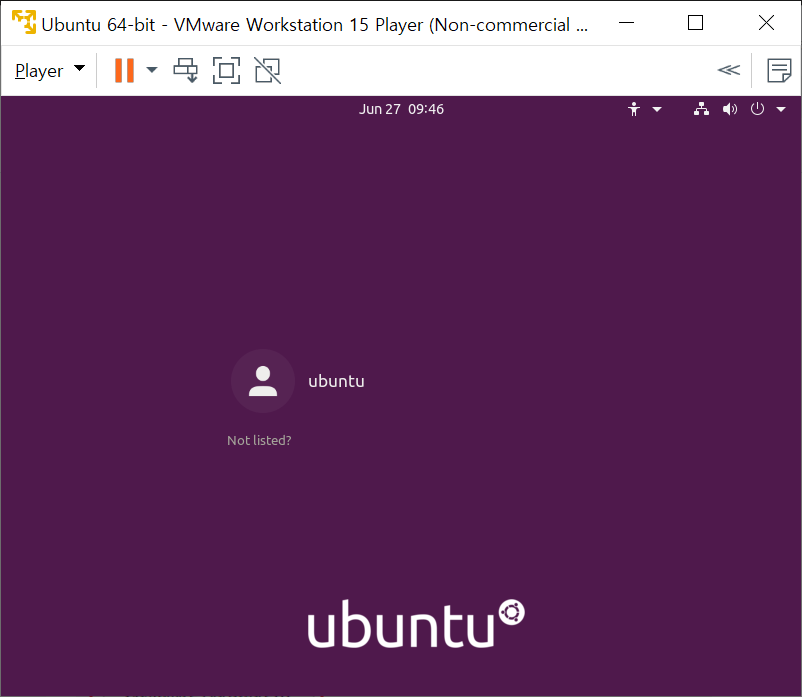Choose the ubuntu username to log in

(x=336, y=381)
